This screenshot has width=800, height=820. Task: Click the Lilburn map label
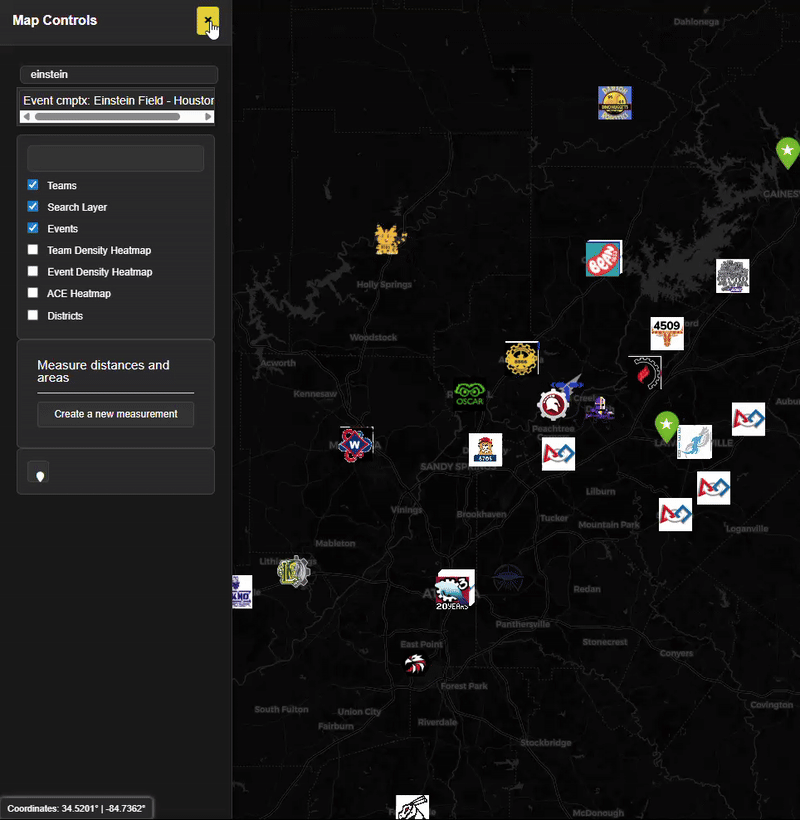point(601,492)
